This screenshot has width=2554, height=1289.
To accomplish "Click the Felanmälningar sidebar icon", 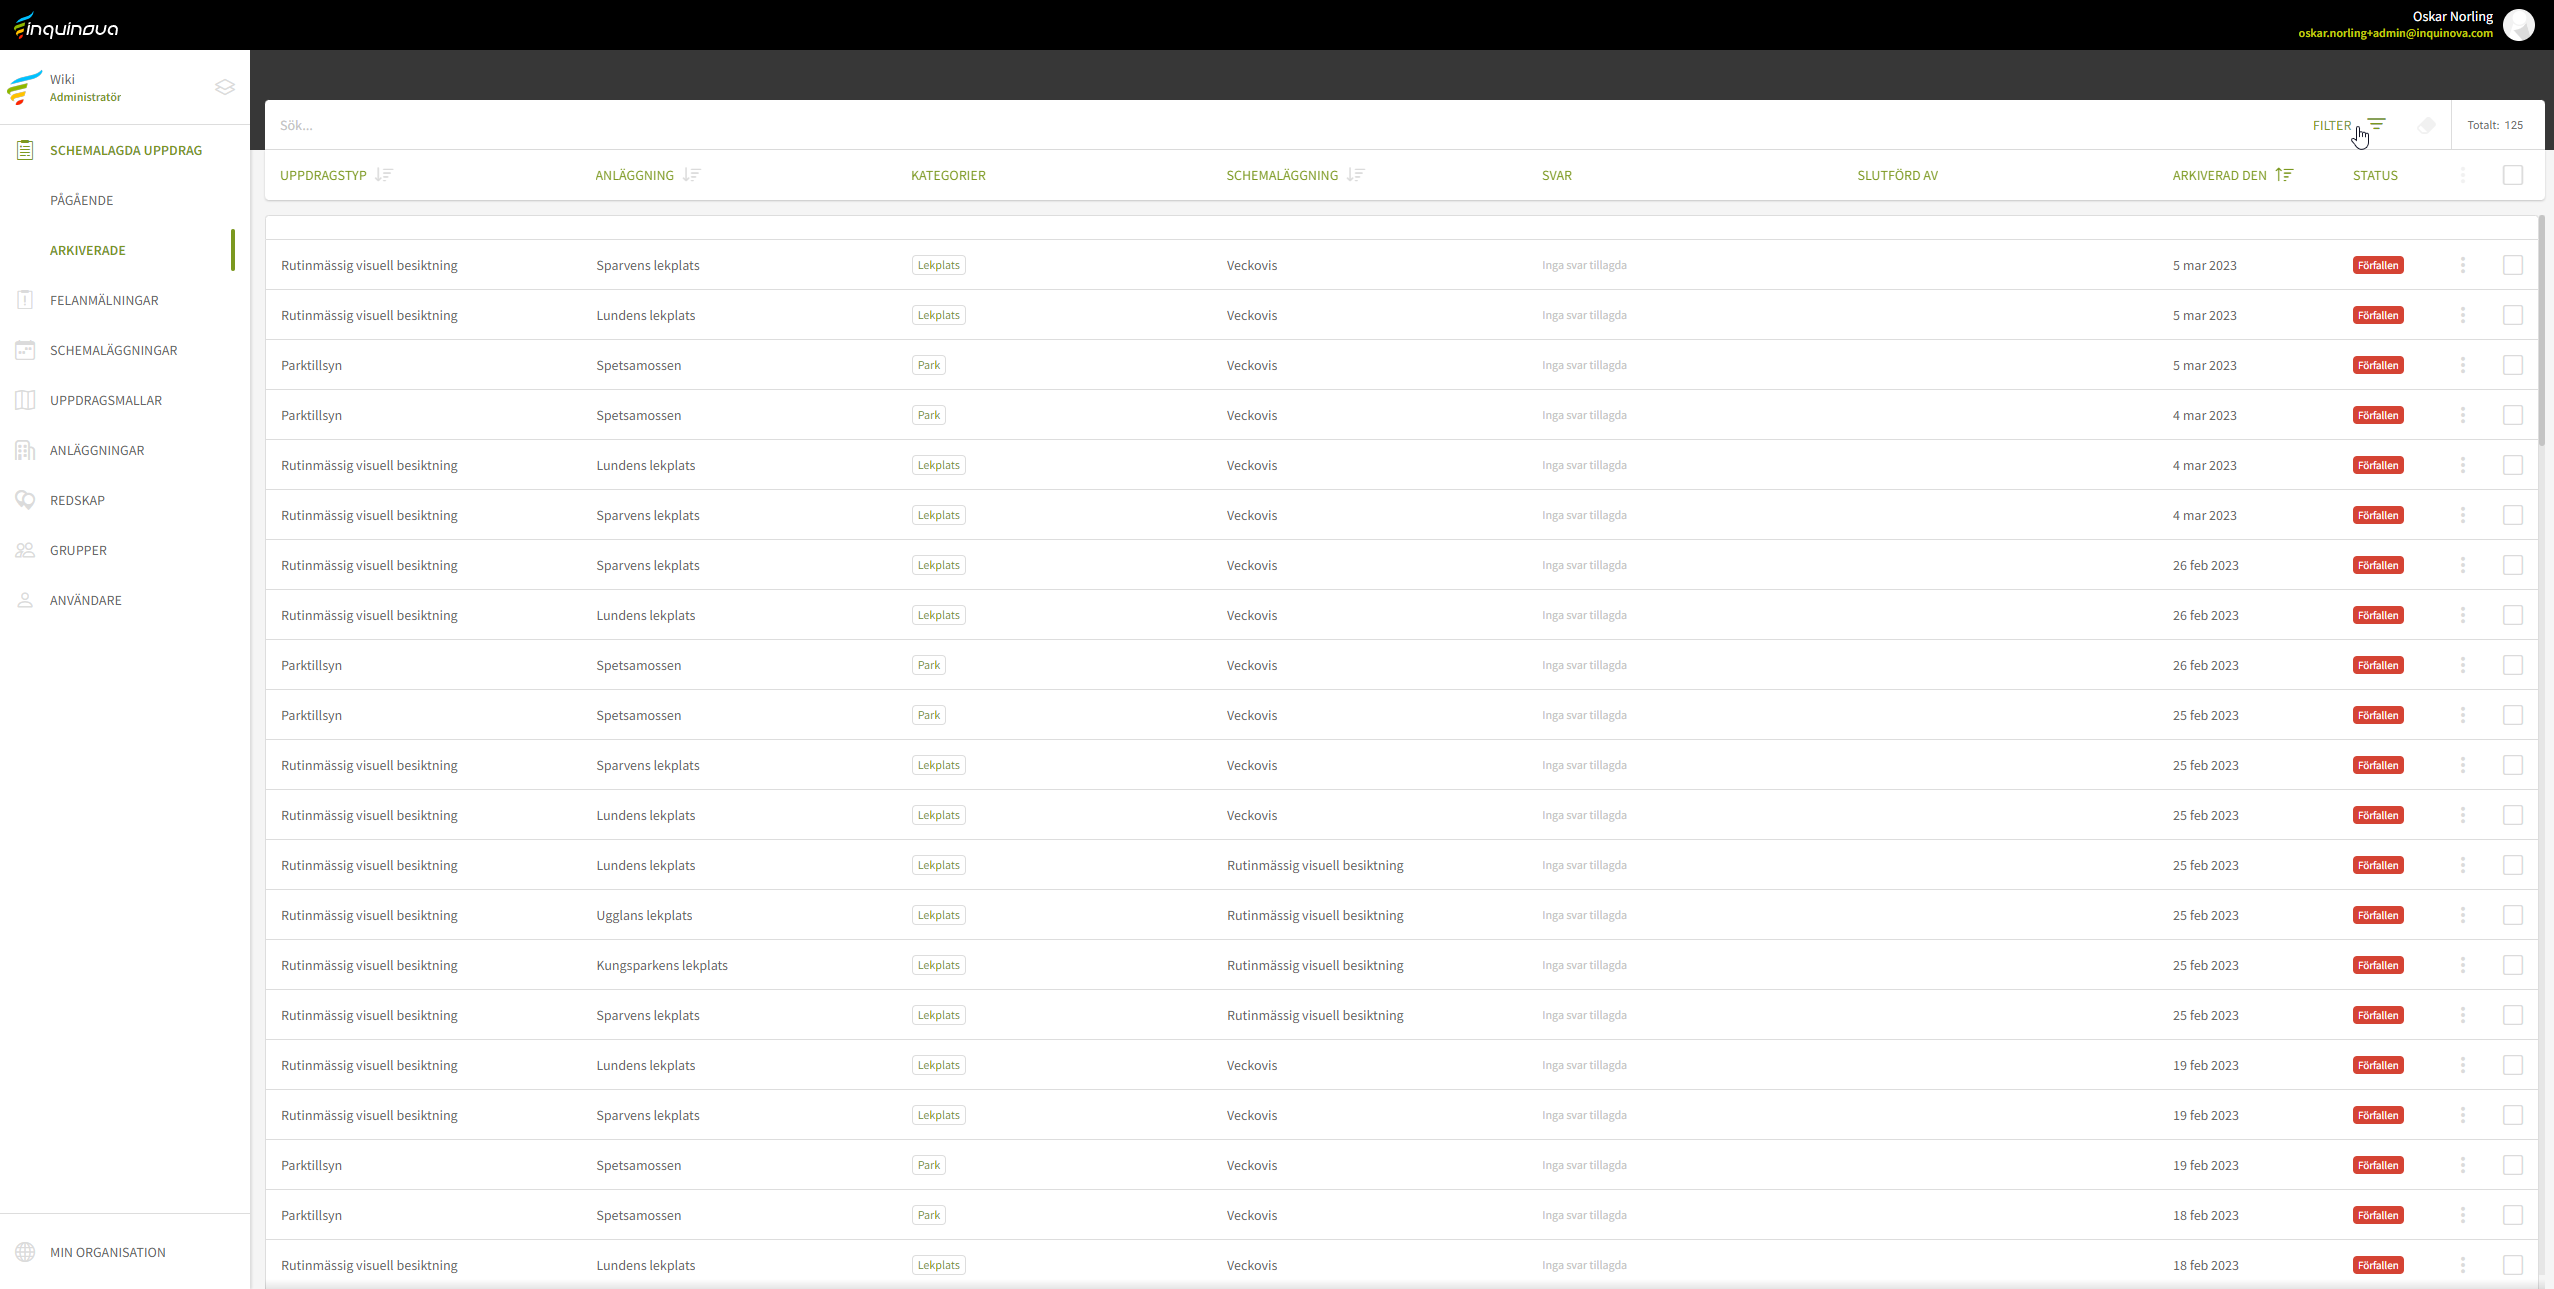I will point(25,300).
